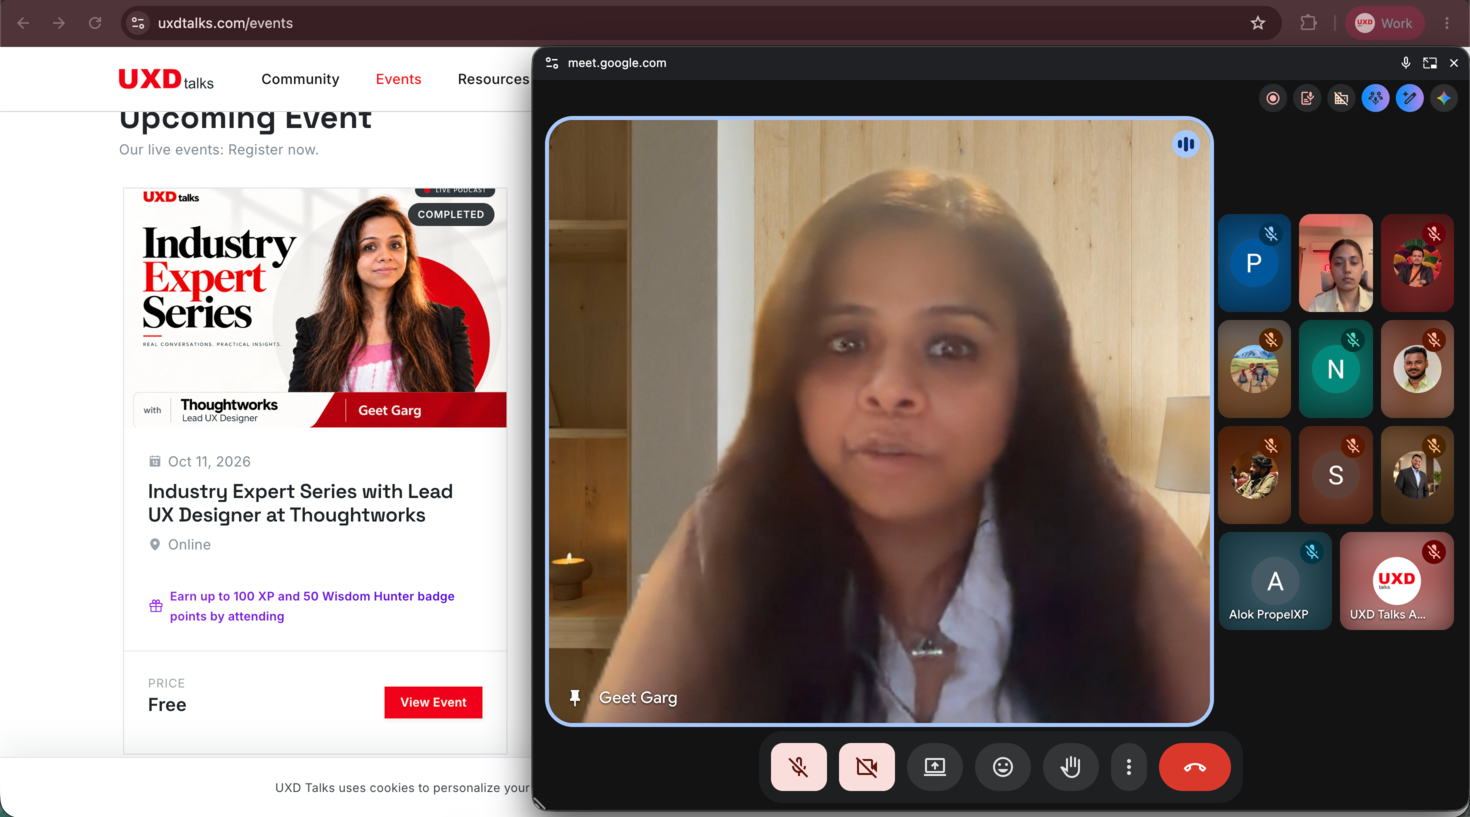The height and width of the screenshot is (817, 1470).
Task: Reload the uxdtalks.com page
Action: point(95,23)
